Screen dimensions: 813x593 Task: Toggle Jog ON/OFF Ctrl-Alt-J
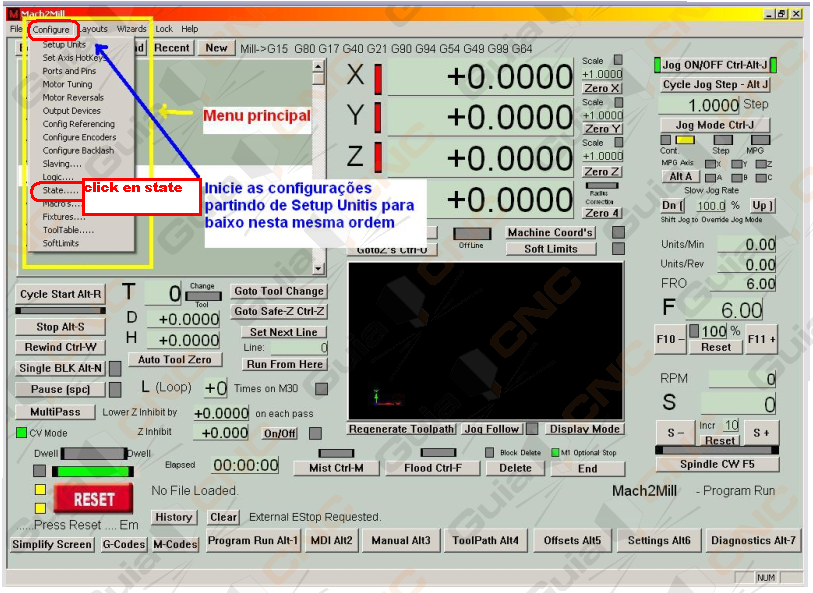pos(714,65)
